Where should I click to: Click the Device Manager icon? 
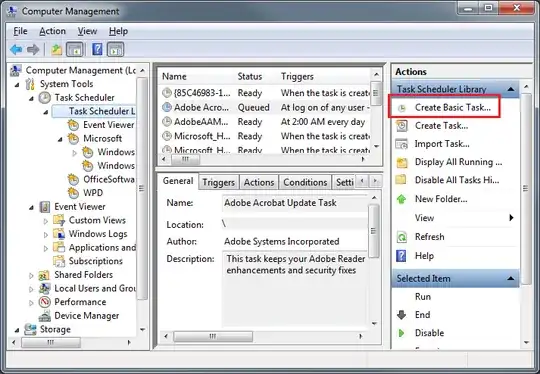point(45,316)
